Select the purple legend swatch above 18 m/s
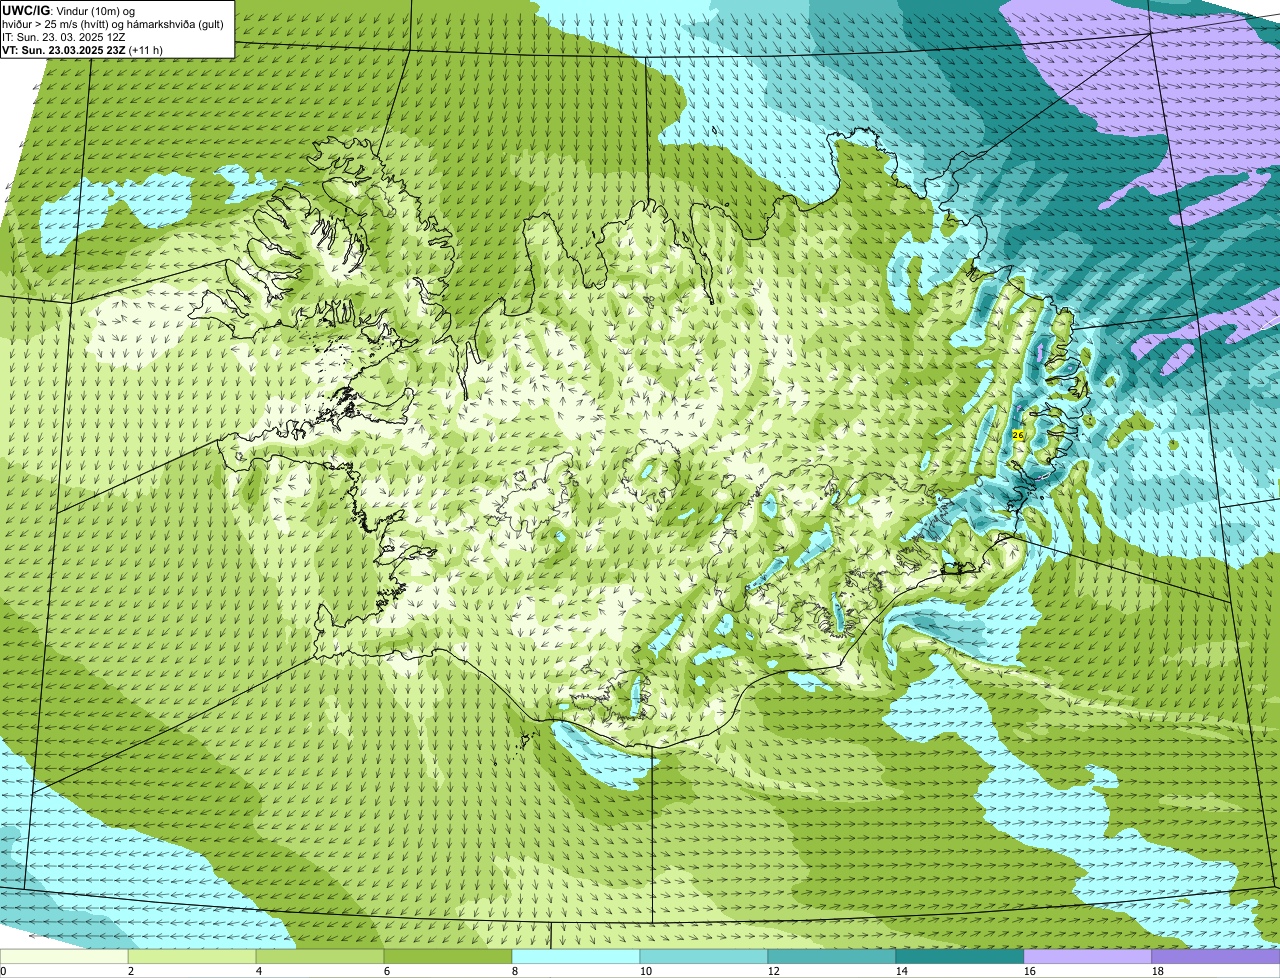Viewport: 1280px width, 978px height. 1216,957
